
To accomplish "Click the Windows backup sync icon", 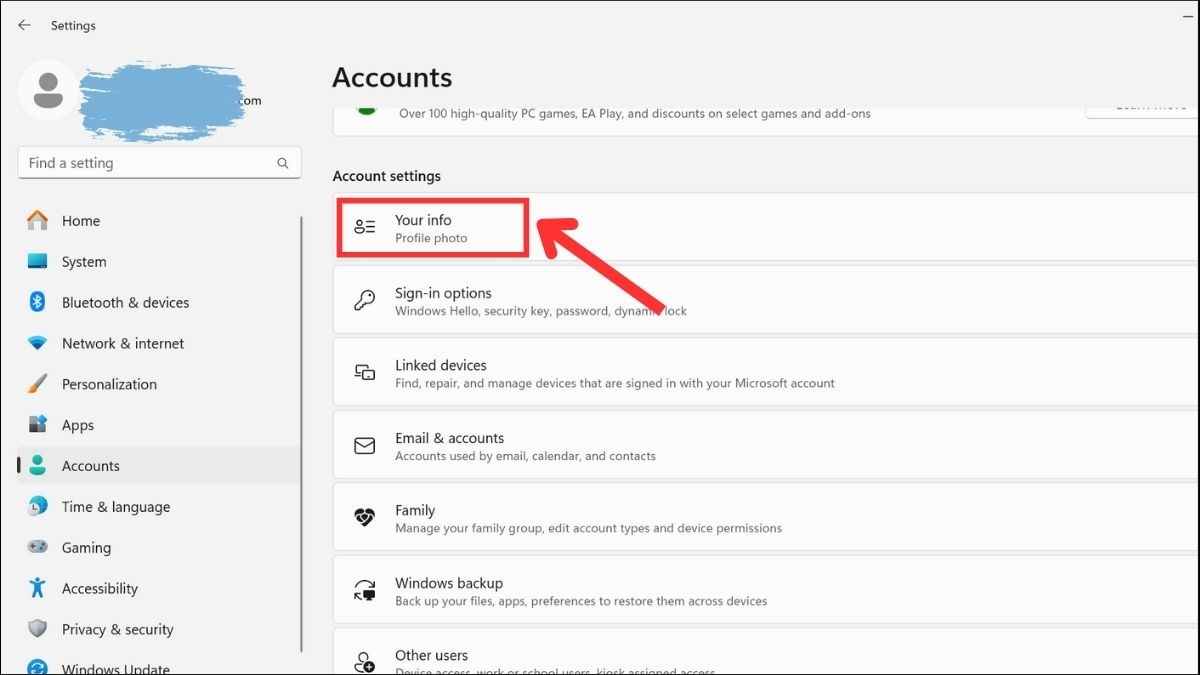I will [x=365, y=590].
